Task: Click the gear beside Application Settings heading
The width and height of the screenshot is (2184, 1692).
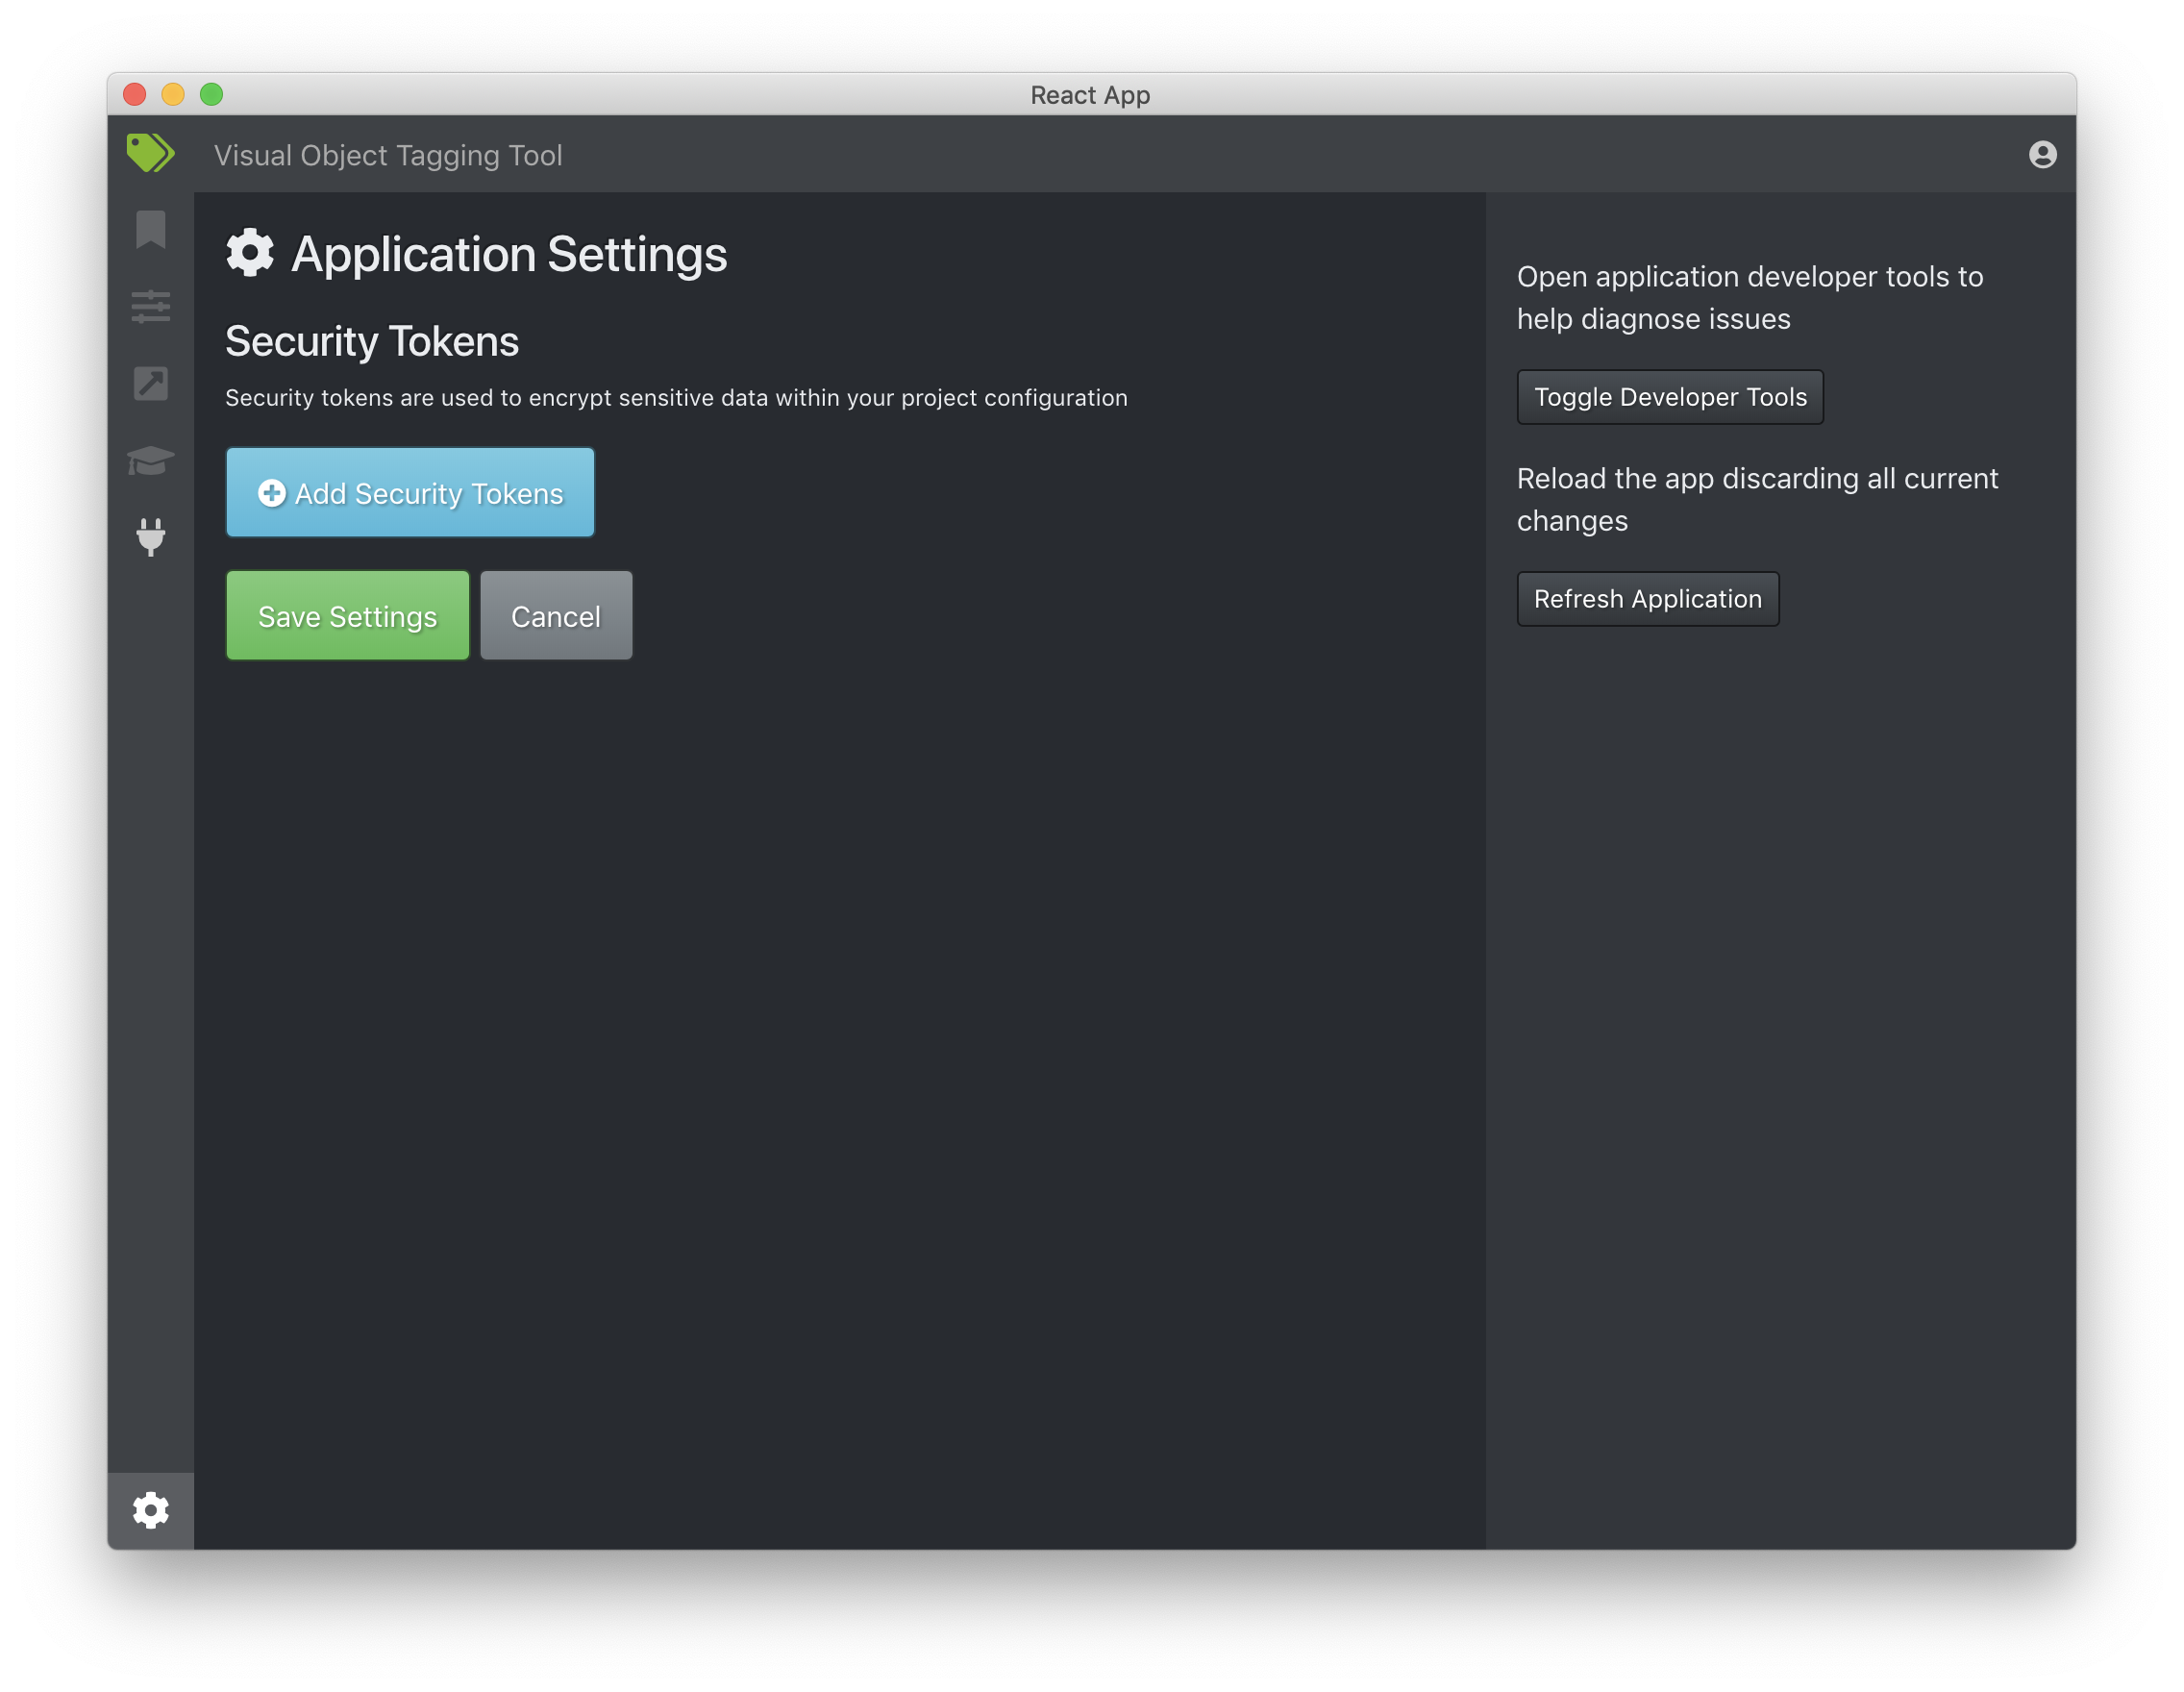Action: coord(250,253)
